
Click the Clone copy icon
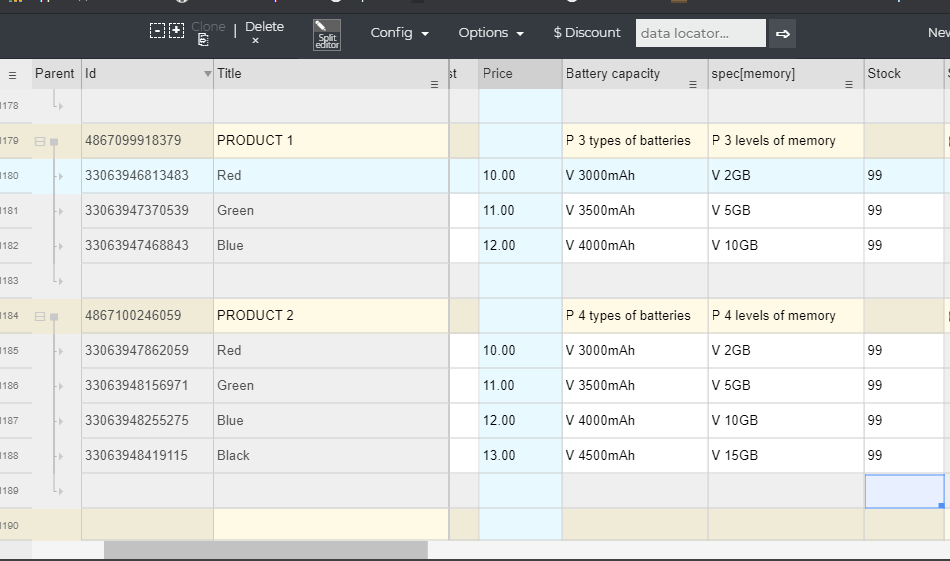tap(203, 40)
